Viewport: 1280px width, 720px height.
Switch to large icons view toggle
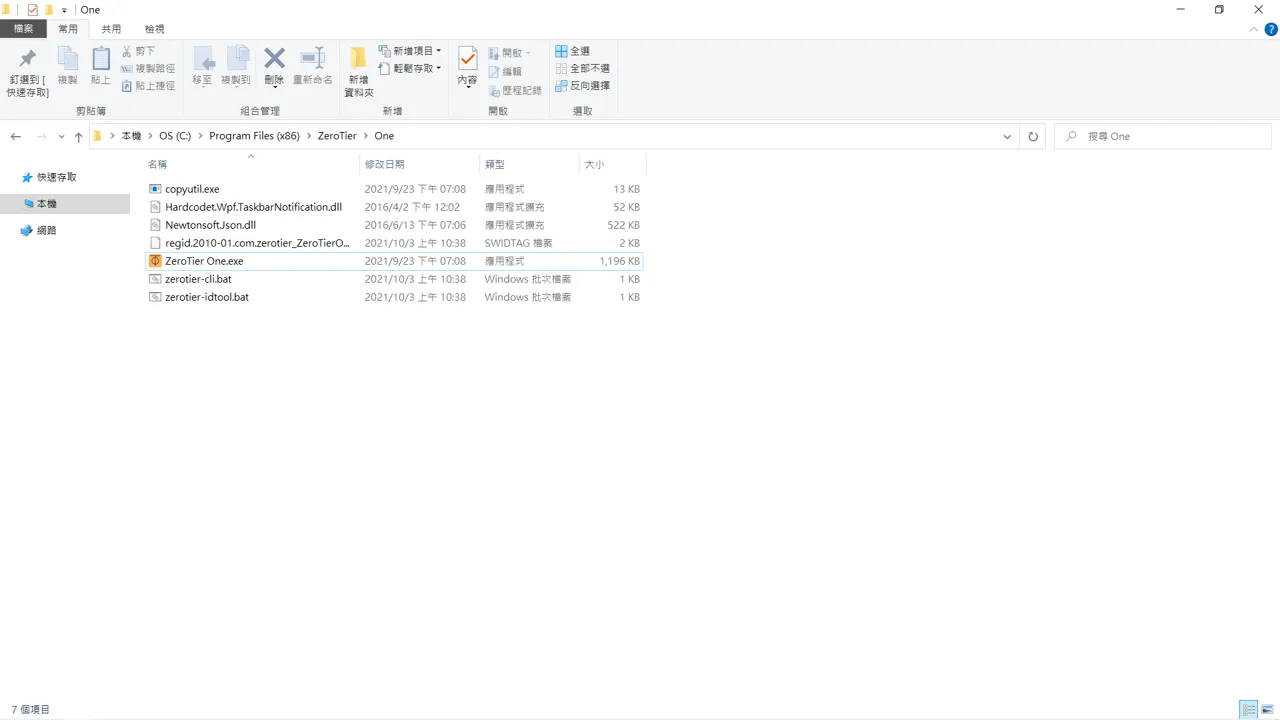[1267, 710]
